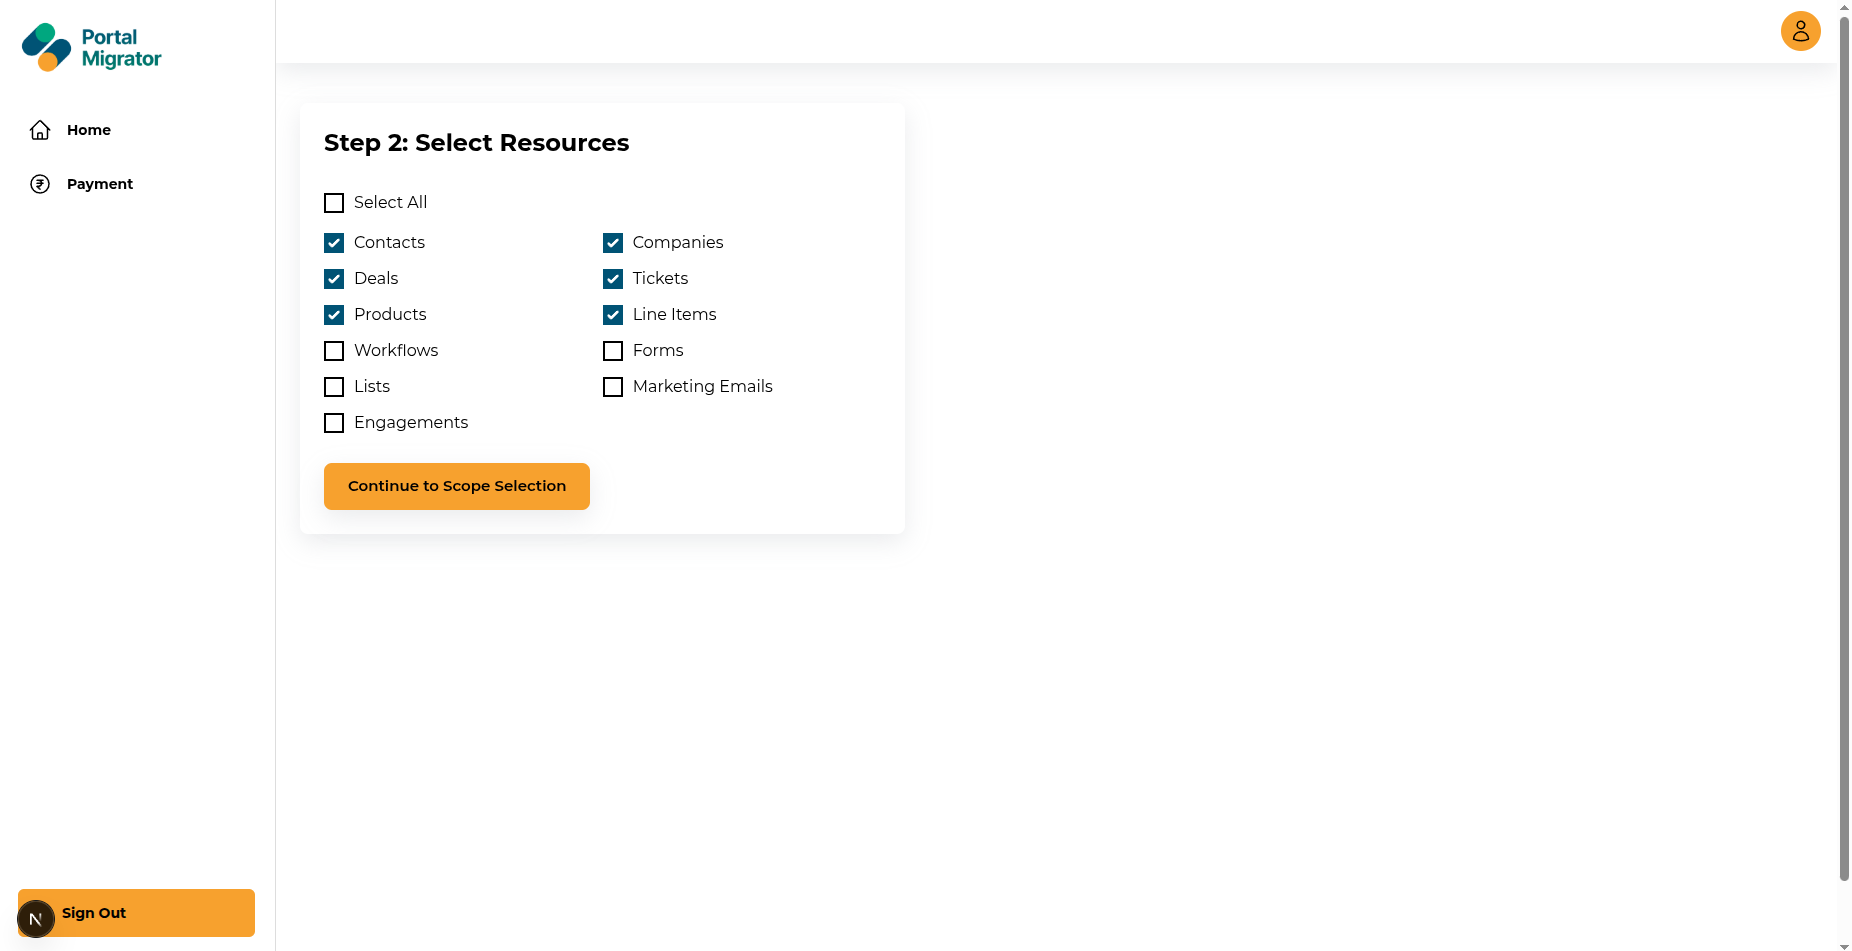Image resolution: width=1852 pixels, height=951 pixels.
Task: Uncheck the Contacts resource
Action: coord(334,242)
